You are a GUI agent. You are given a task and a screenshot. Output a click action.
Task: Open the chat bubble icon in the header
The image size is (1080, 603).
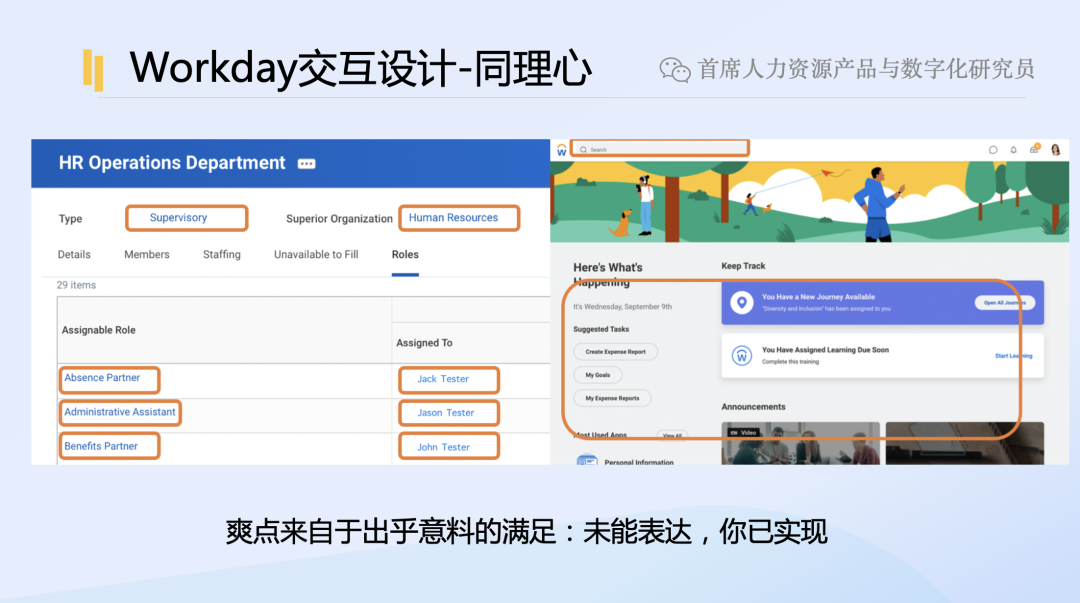[993, 150]
